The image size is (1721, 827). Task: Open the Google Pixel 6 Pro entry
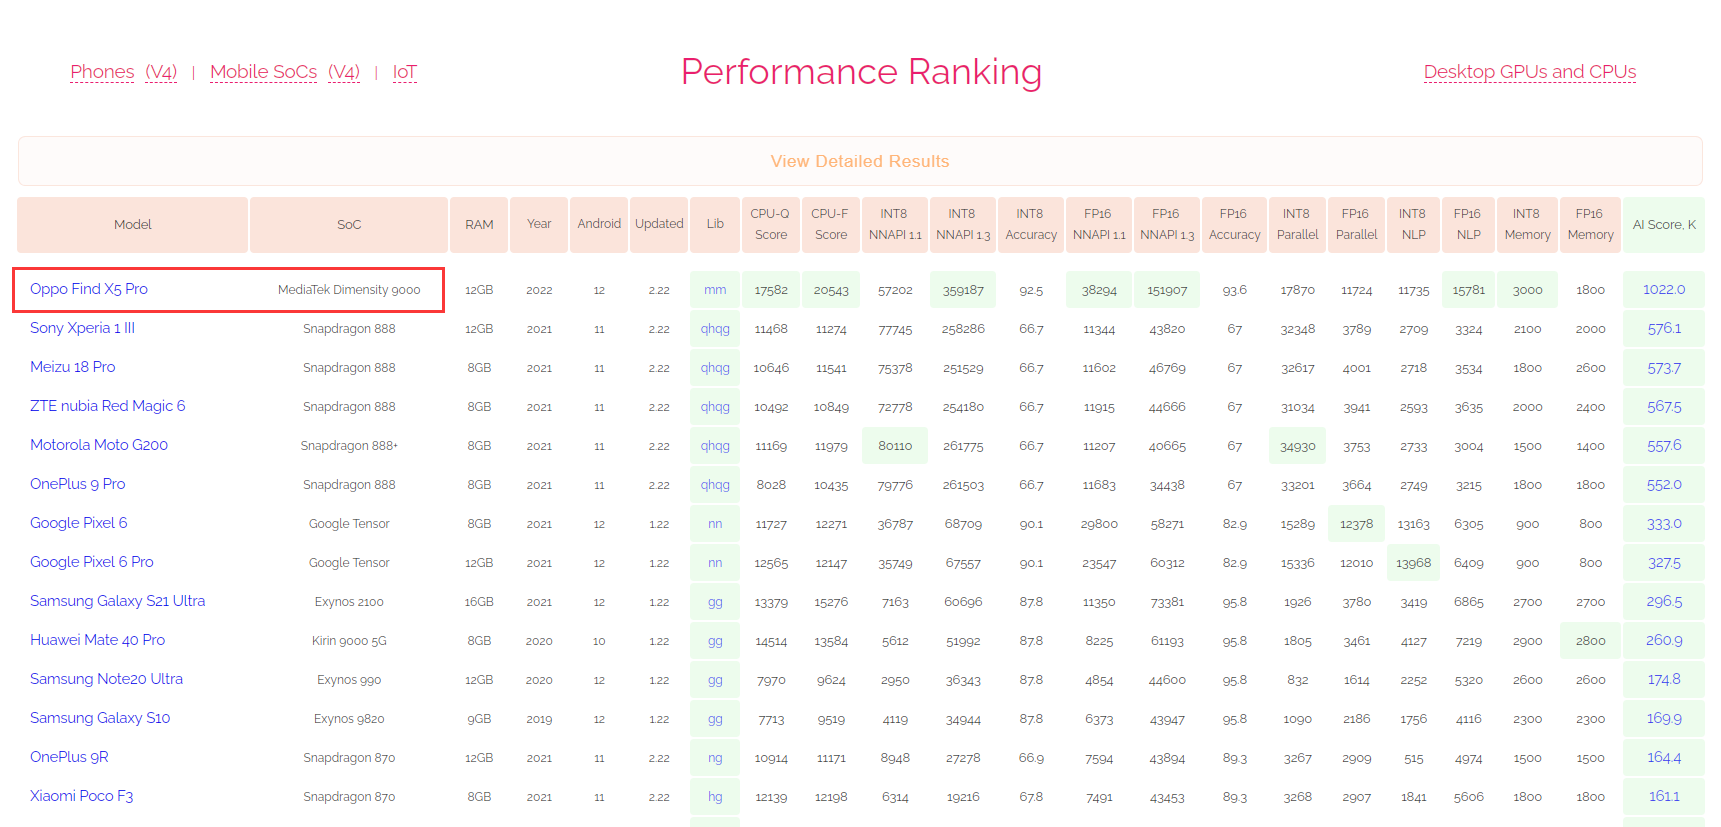tap(91, 562)
